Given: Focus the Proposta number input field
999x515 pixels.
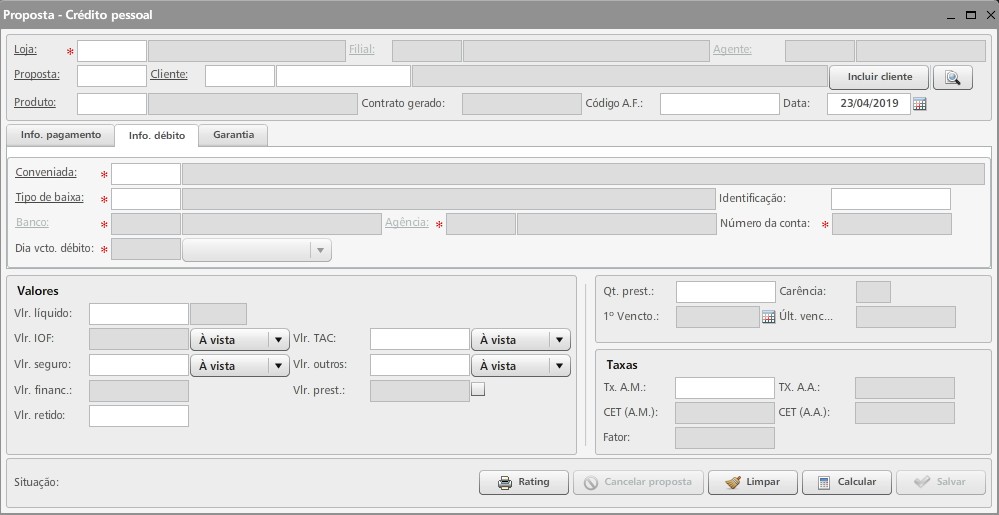Looking at the screenshot, I should 112,76.
